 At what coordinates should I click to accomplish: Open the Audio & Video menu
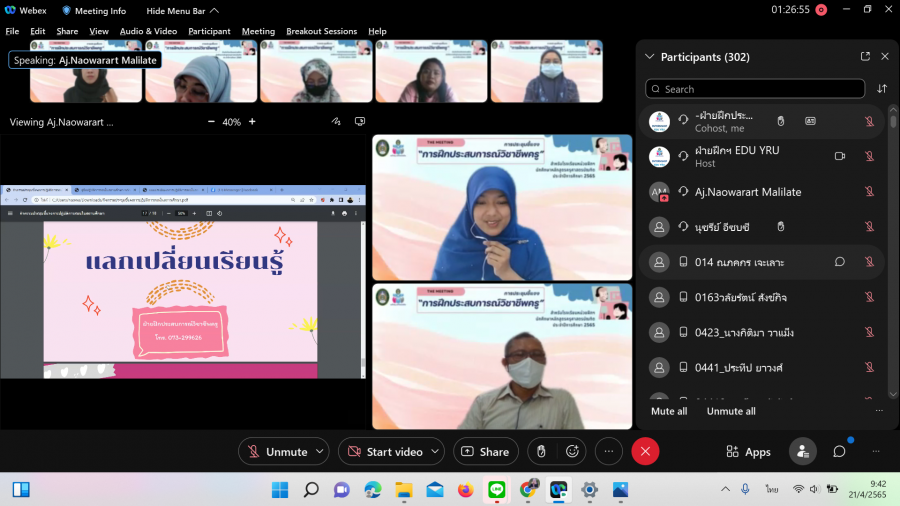[x=148, y=31]
